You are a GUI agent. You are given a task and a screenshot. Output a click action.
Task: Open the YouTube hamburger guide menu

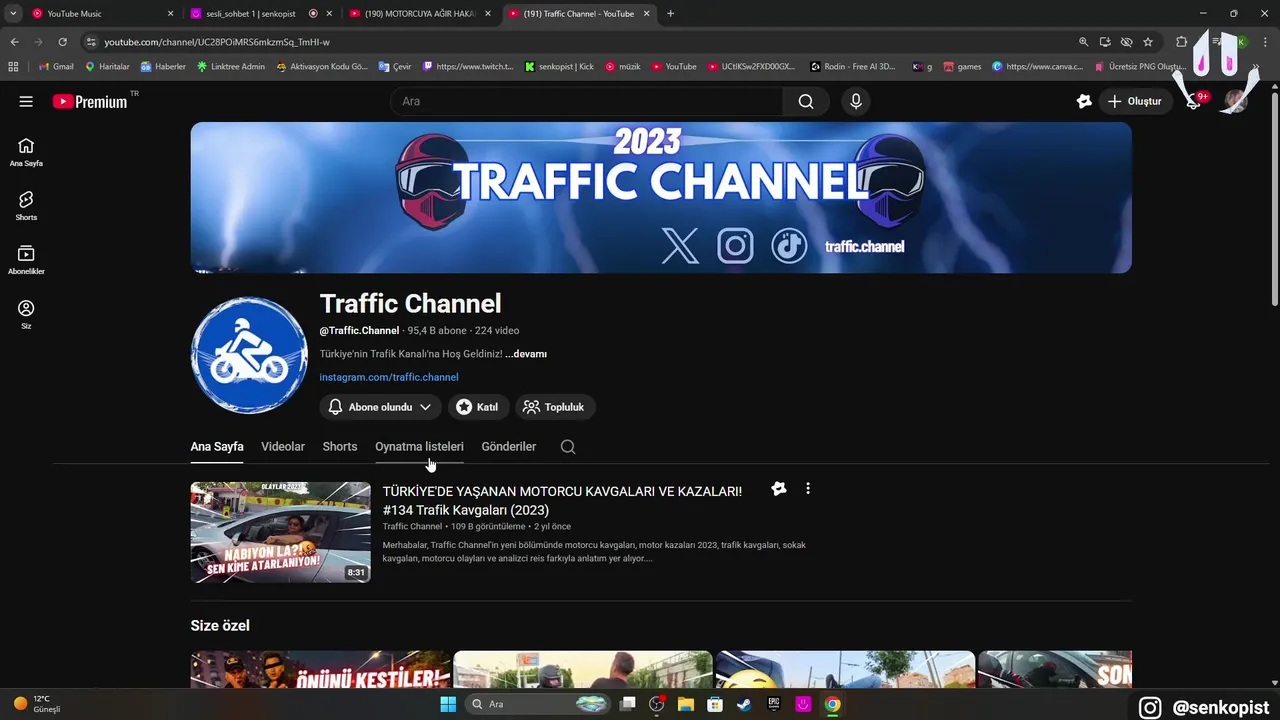tap(26, 101)
